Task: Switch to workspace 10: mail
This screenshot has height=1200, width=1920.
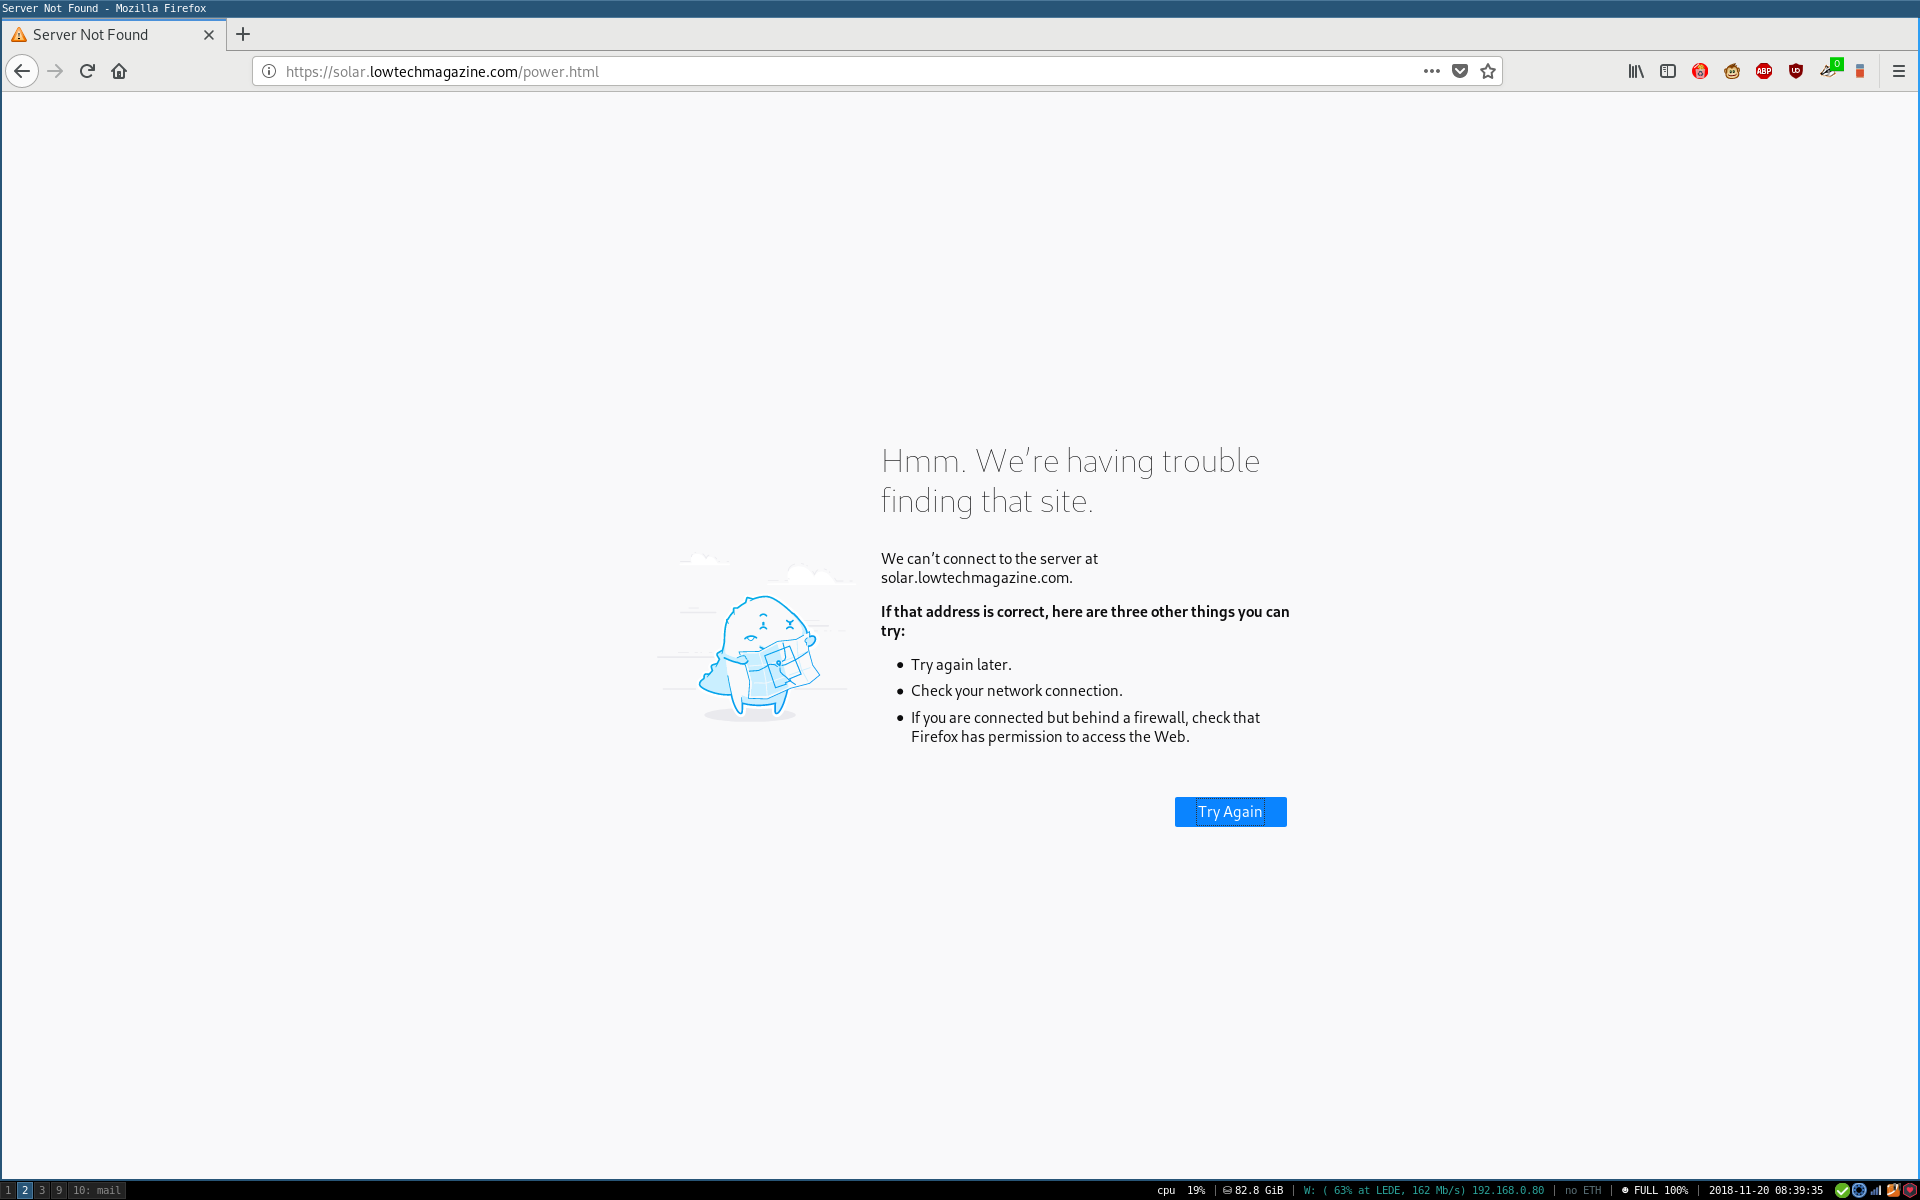Action: pos(97,1190)
